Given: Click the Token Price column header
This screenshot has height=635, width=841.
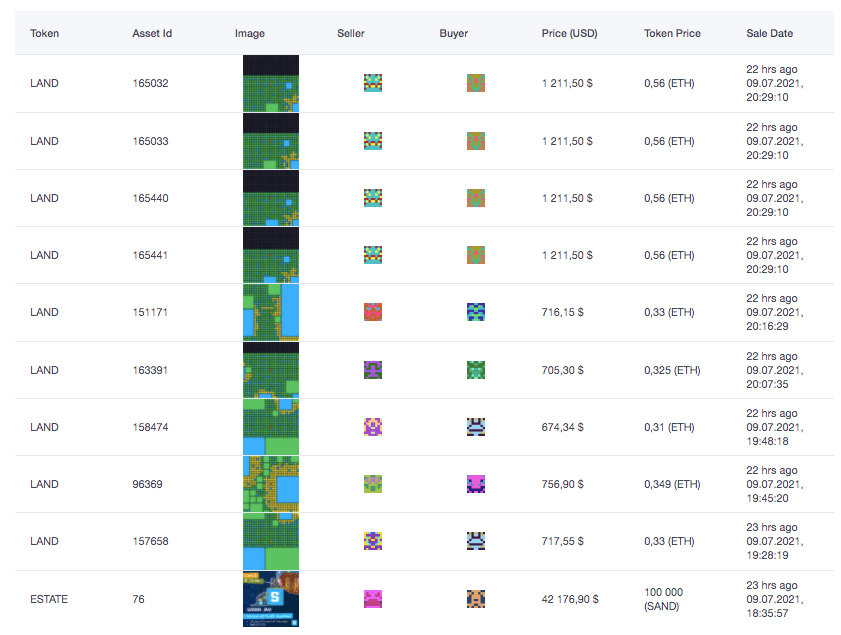Looking at the screenshot, I should [x=672, y=33].
